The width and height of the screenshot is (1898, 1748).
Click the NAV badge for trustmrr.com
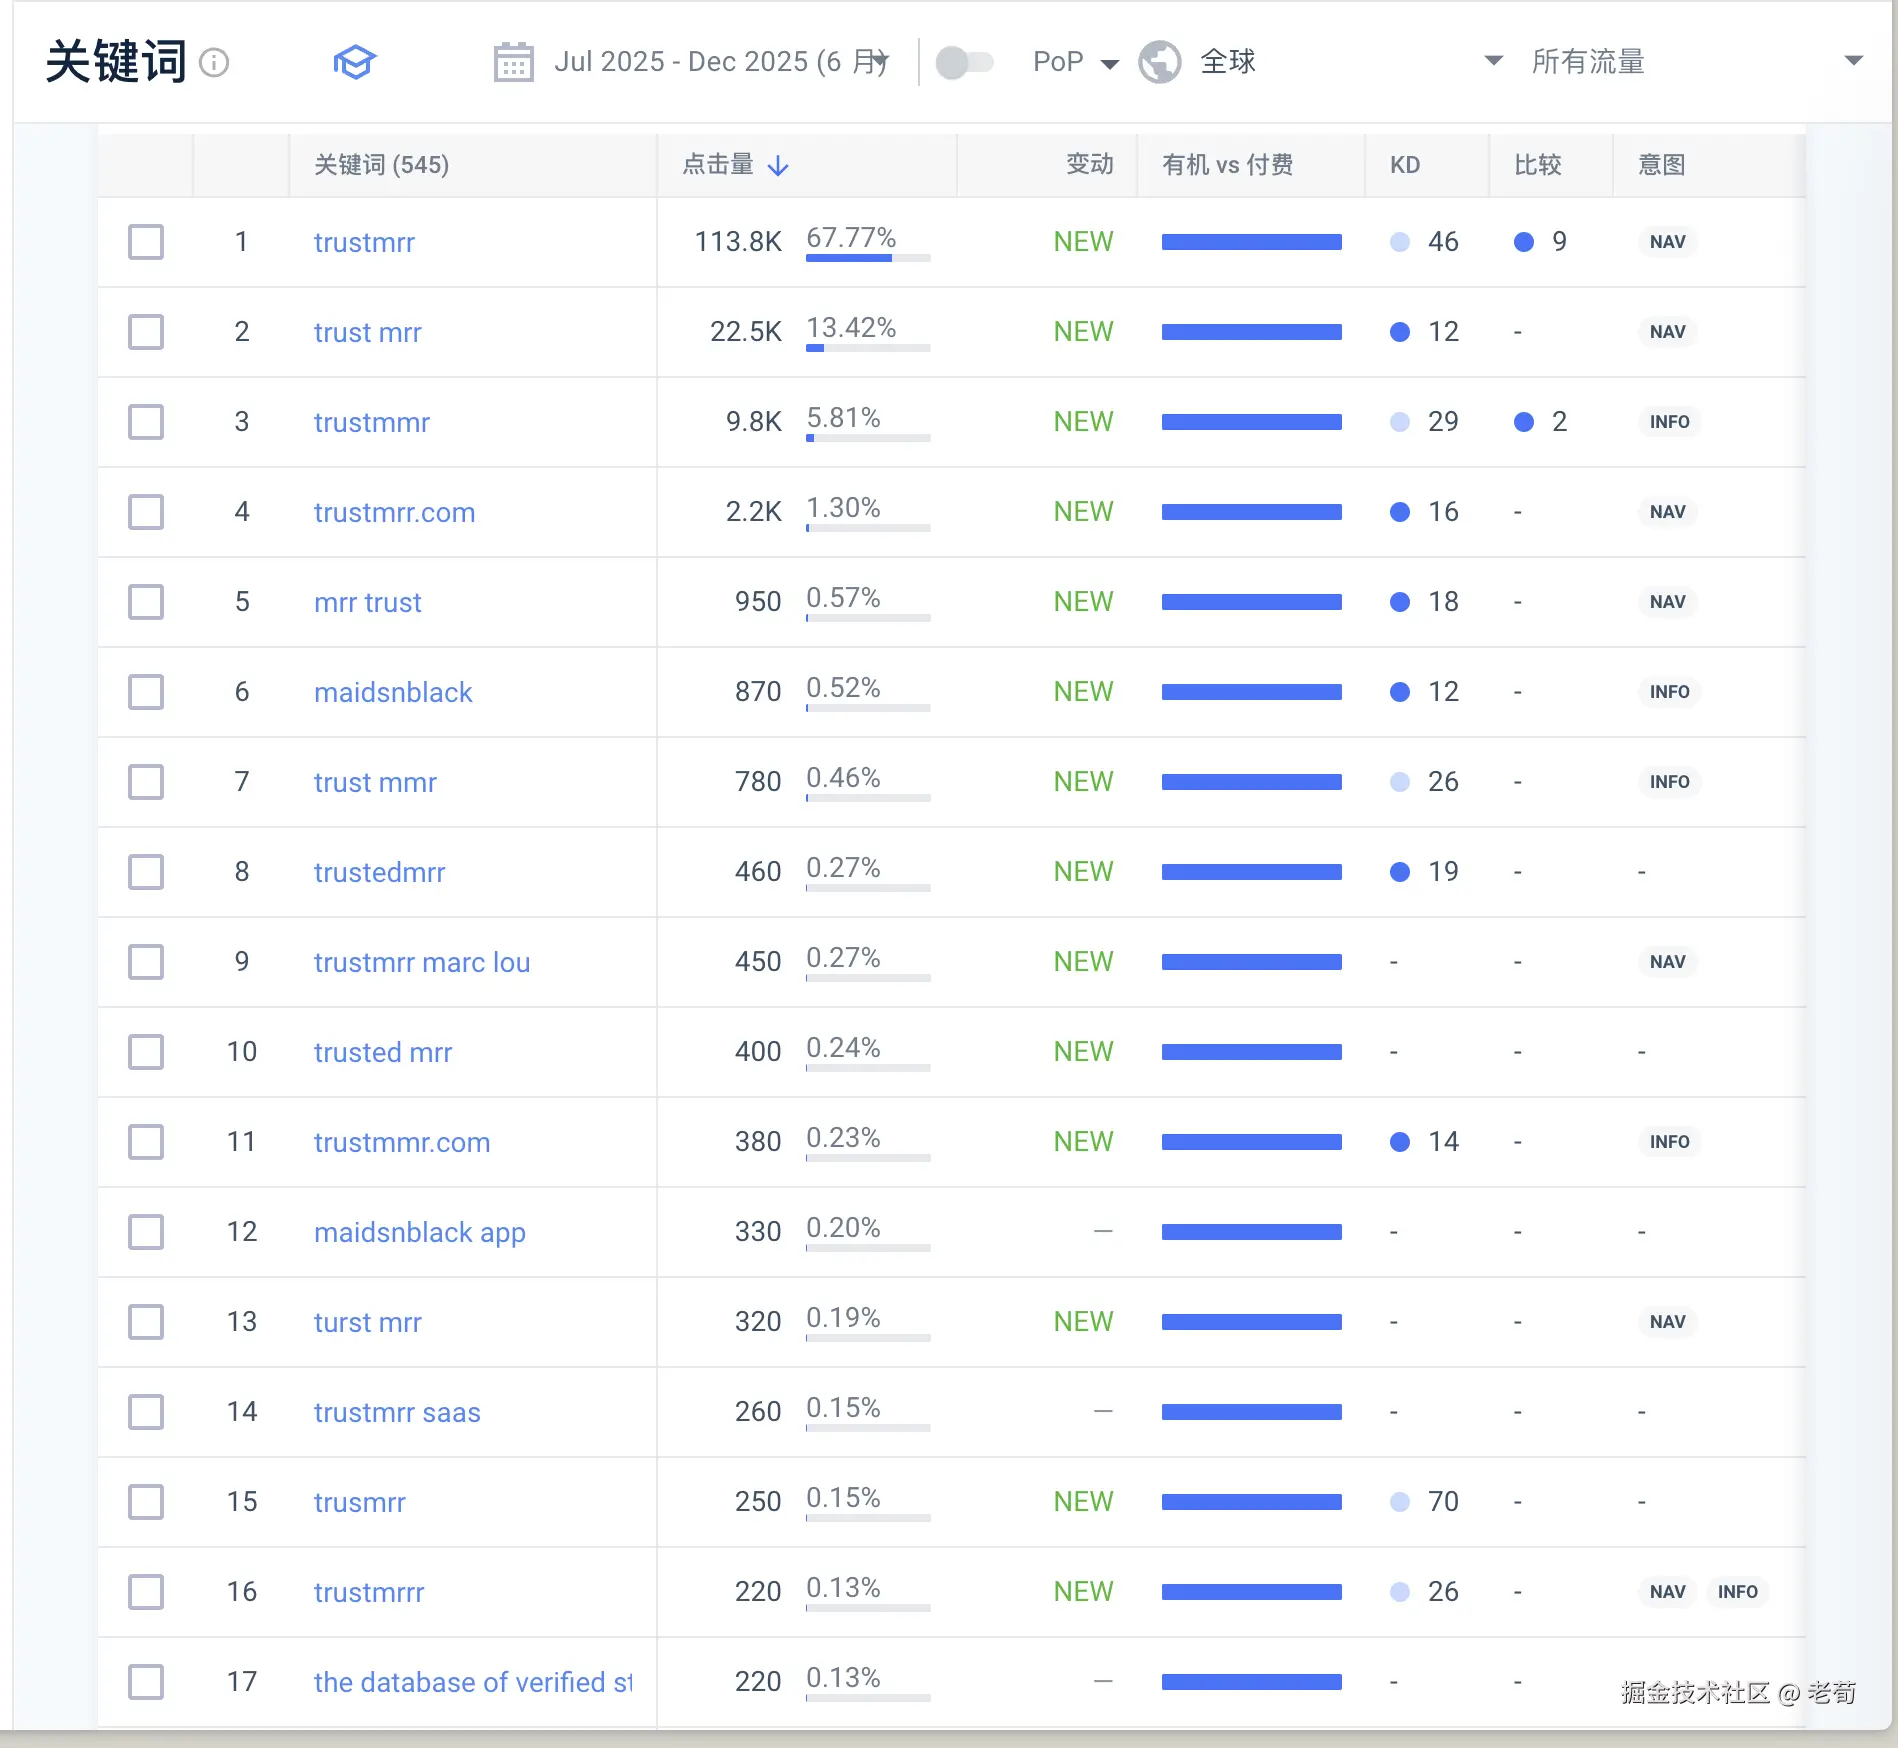1667,512
